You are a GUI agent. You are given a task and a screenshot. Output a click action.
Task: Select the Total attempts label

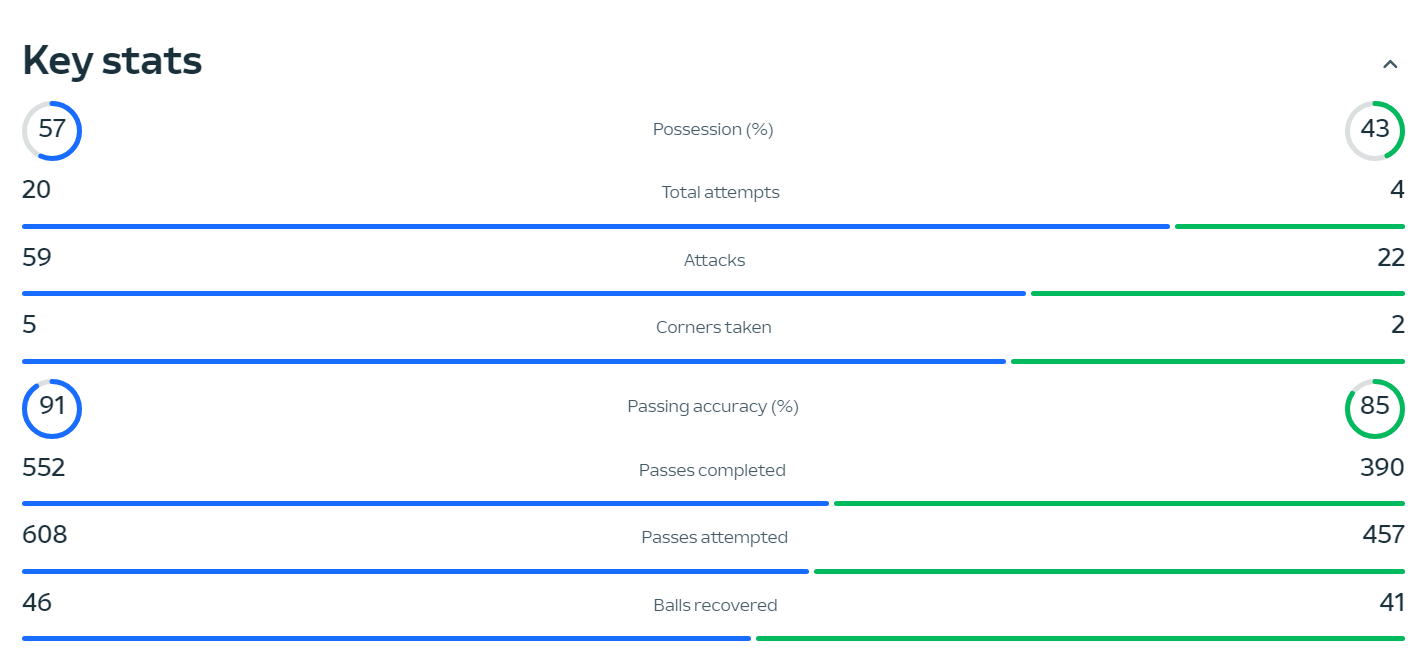pyautogui.click(x=720, y=192)
